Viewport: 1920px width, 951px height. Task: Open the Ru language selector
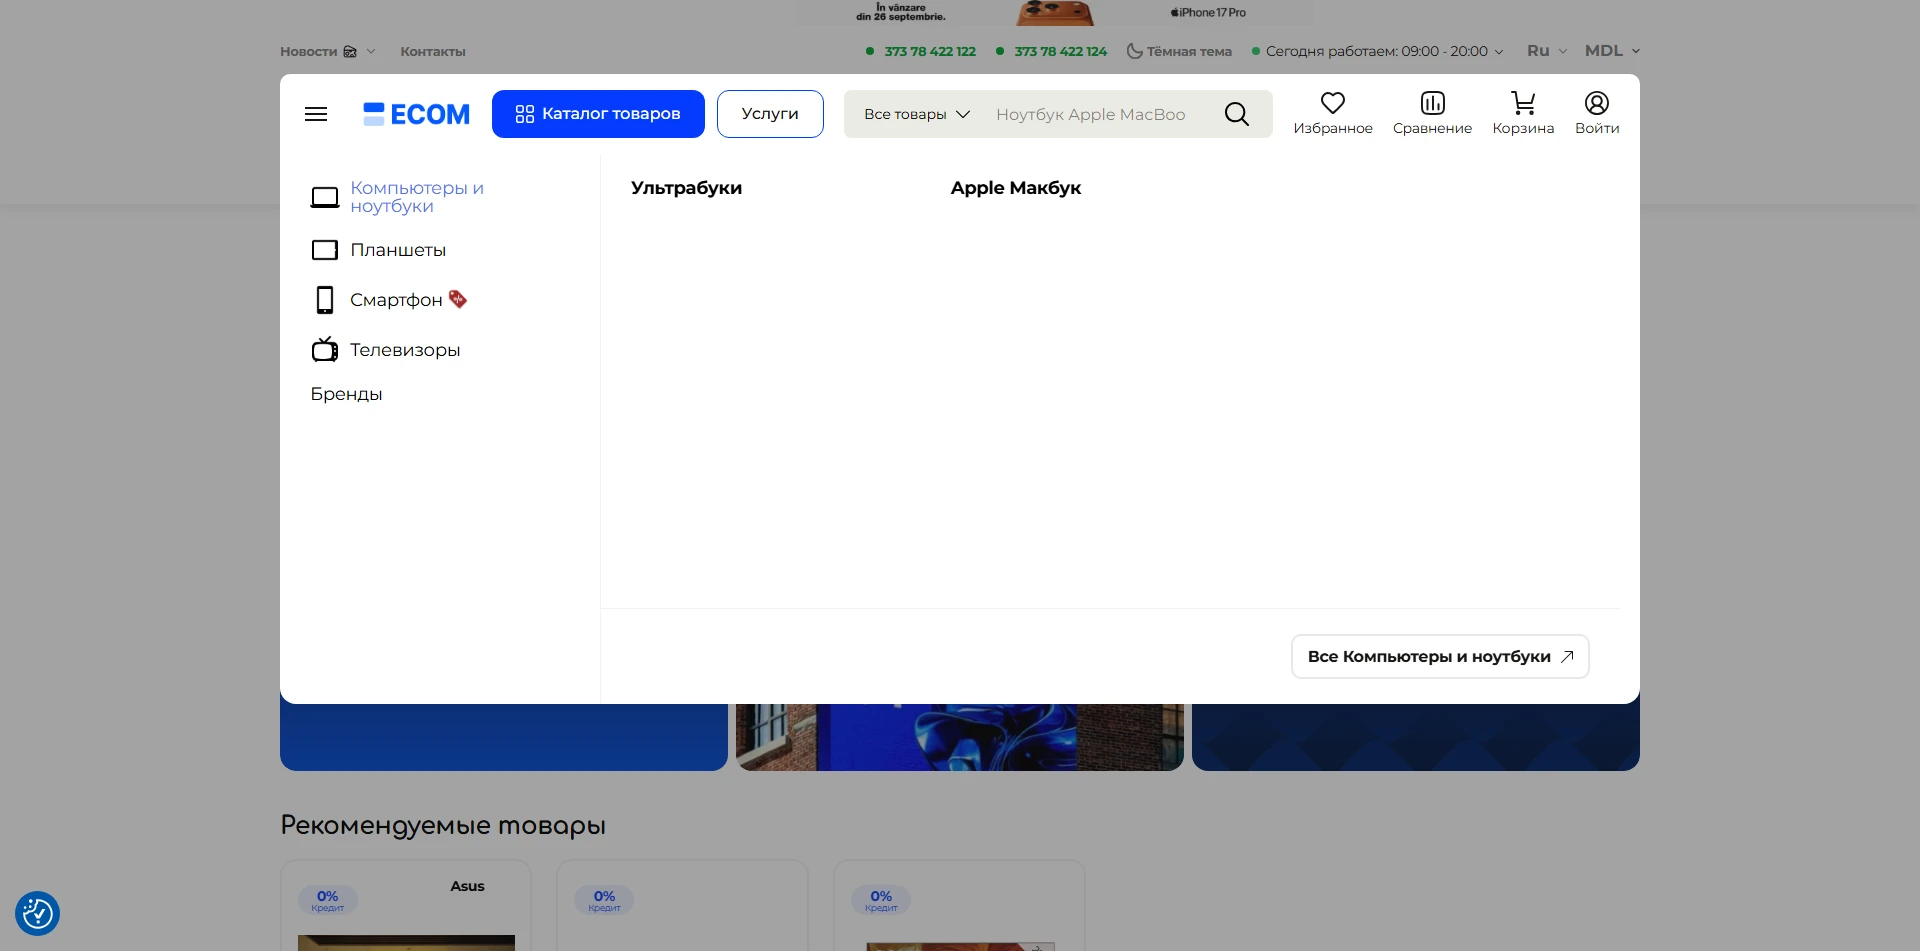1547,51
